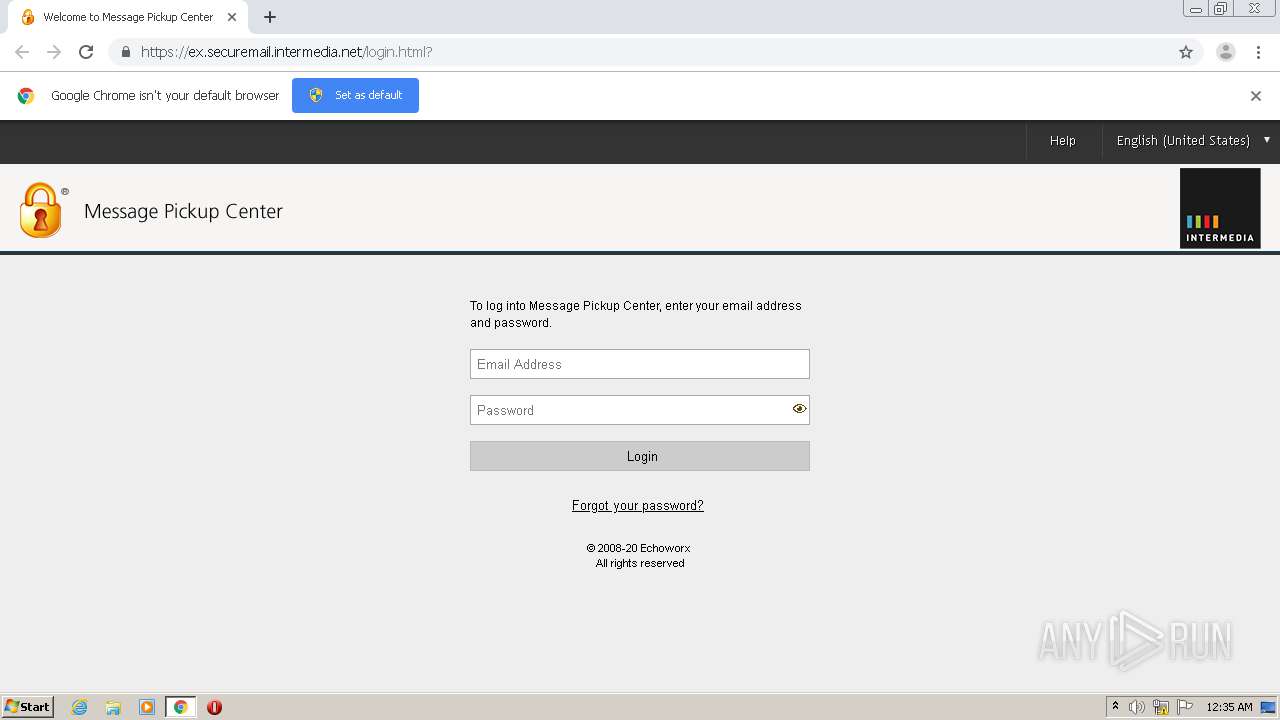
Task: Open the Action Center flag tray icon
Action: point(1185,707)
